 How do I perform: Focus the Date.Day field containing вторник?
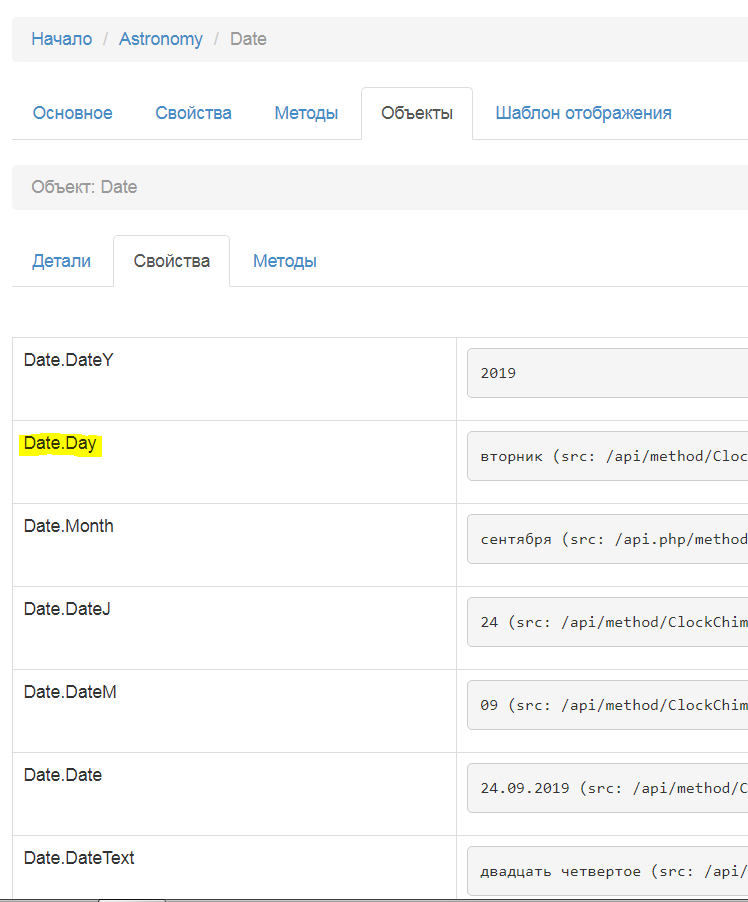607,456
